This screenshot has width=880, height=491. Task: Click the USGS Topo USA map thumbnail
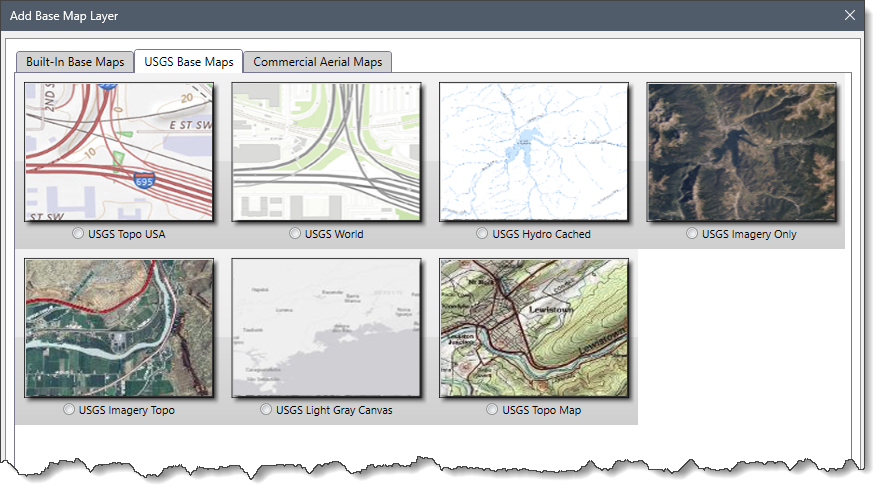click(119, 152)
